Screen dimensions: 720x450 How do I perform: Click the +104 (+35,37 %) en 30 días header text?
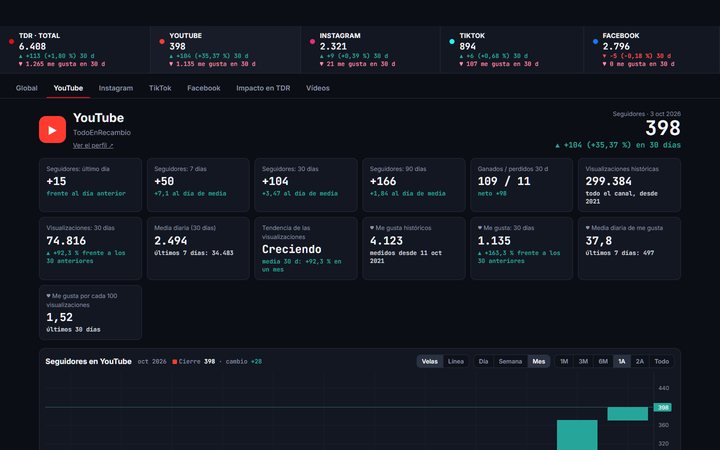point(618,145)
